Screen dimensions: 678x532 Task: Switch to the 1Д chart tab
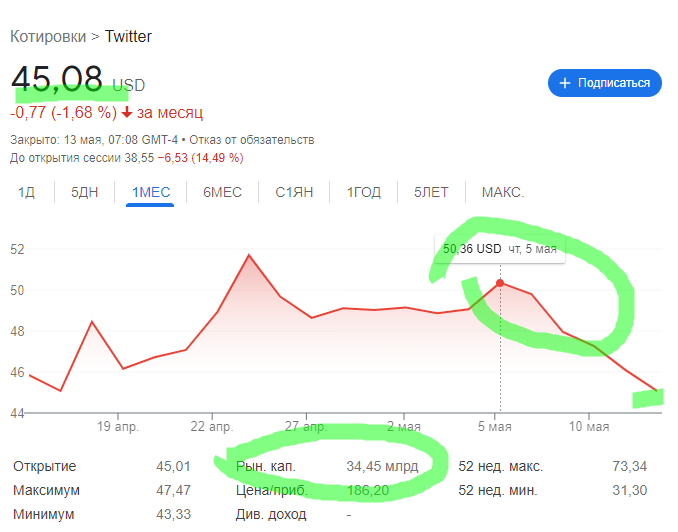[x=26, y=192]
